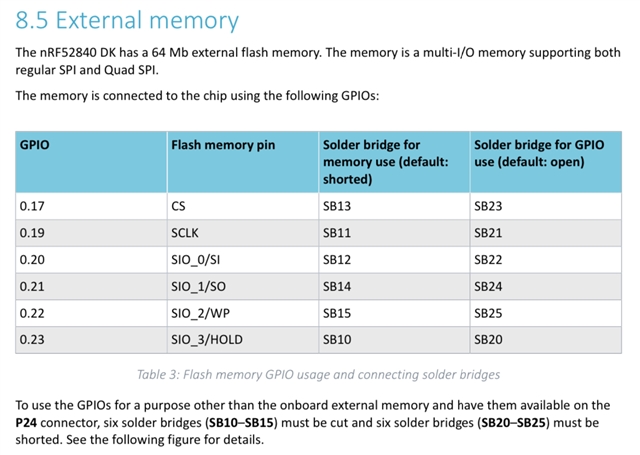The width and height of the screenshot is (640, 455).
Task: Select the 0.17 GPIO cell
Action: coord(91,206)
